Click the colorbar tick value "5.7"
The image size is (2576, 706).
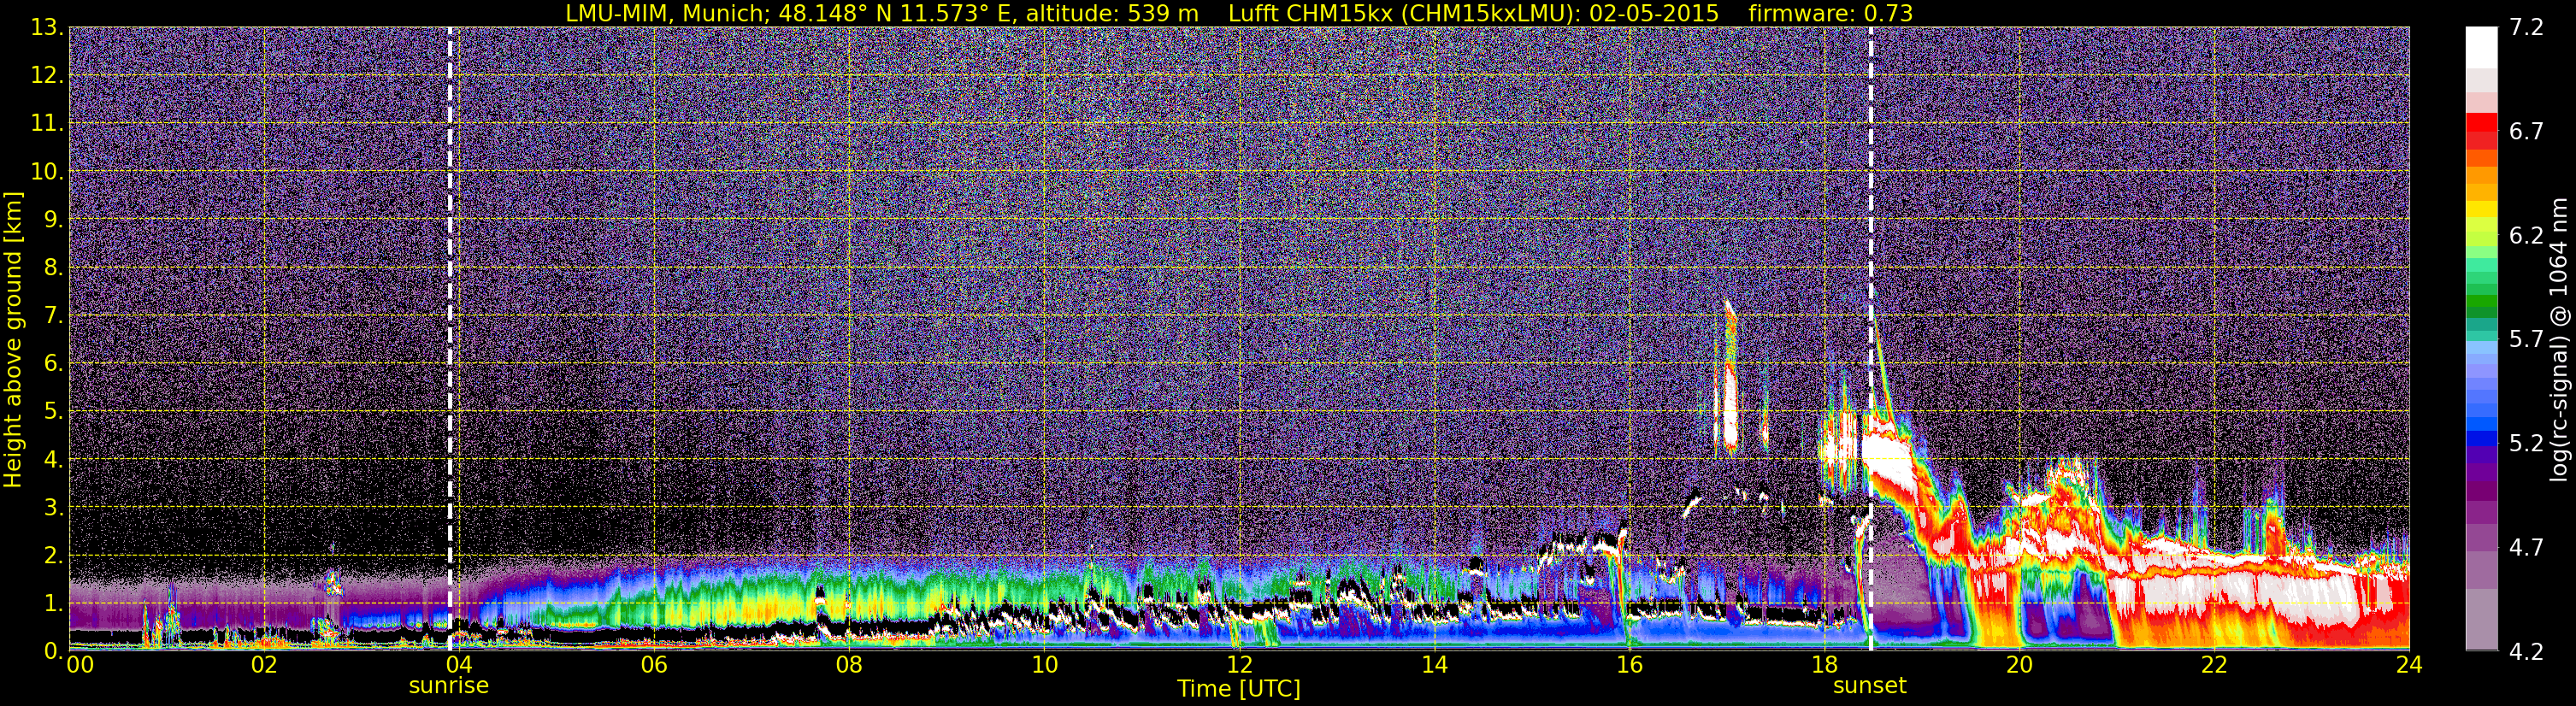coord(2526,340)
